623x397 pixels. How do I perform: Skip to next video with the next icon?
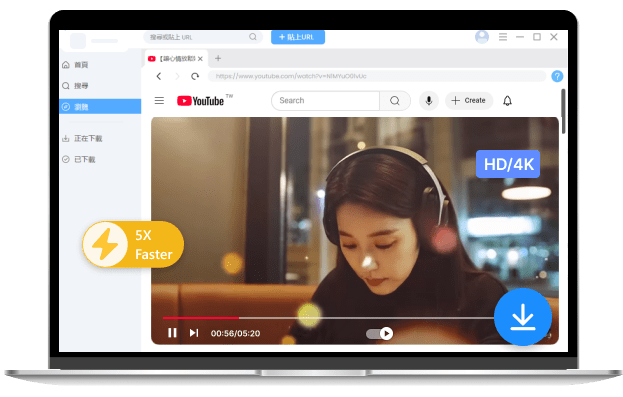click(194, 333)
